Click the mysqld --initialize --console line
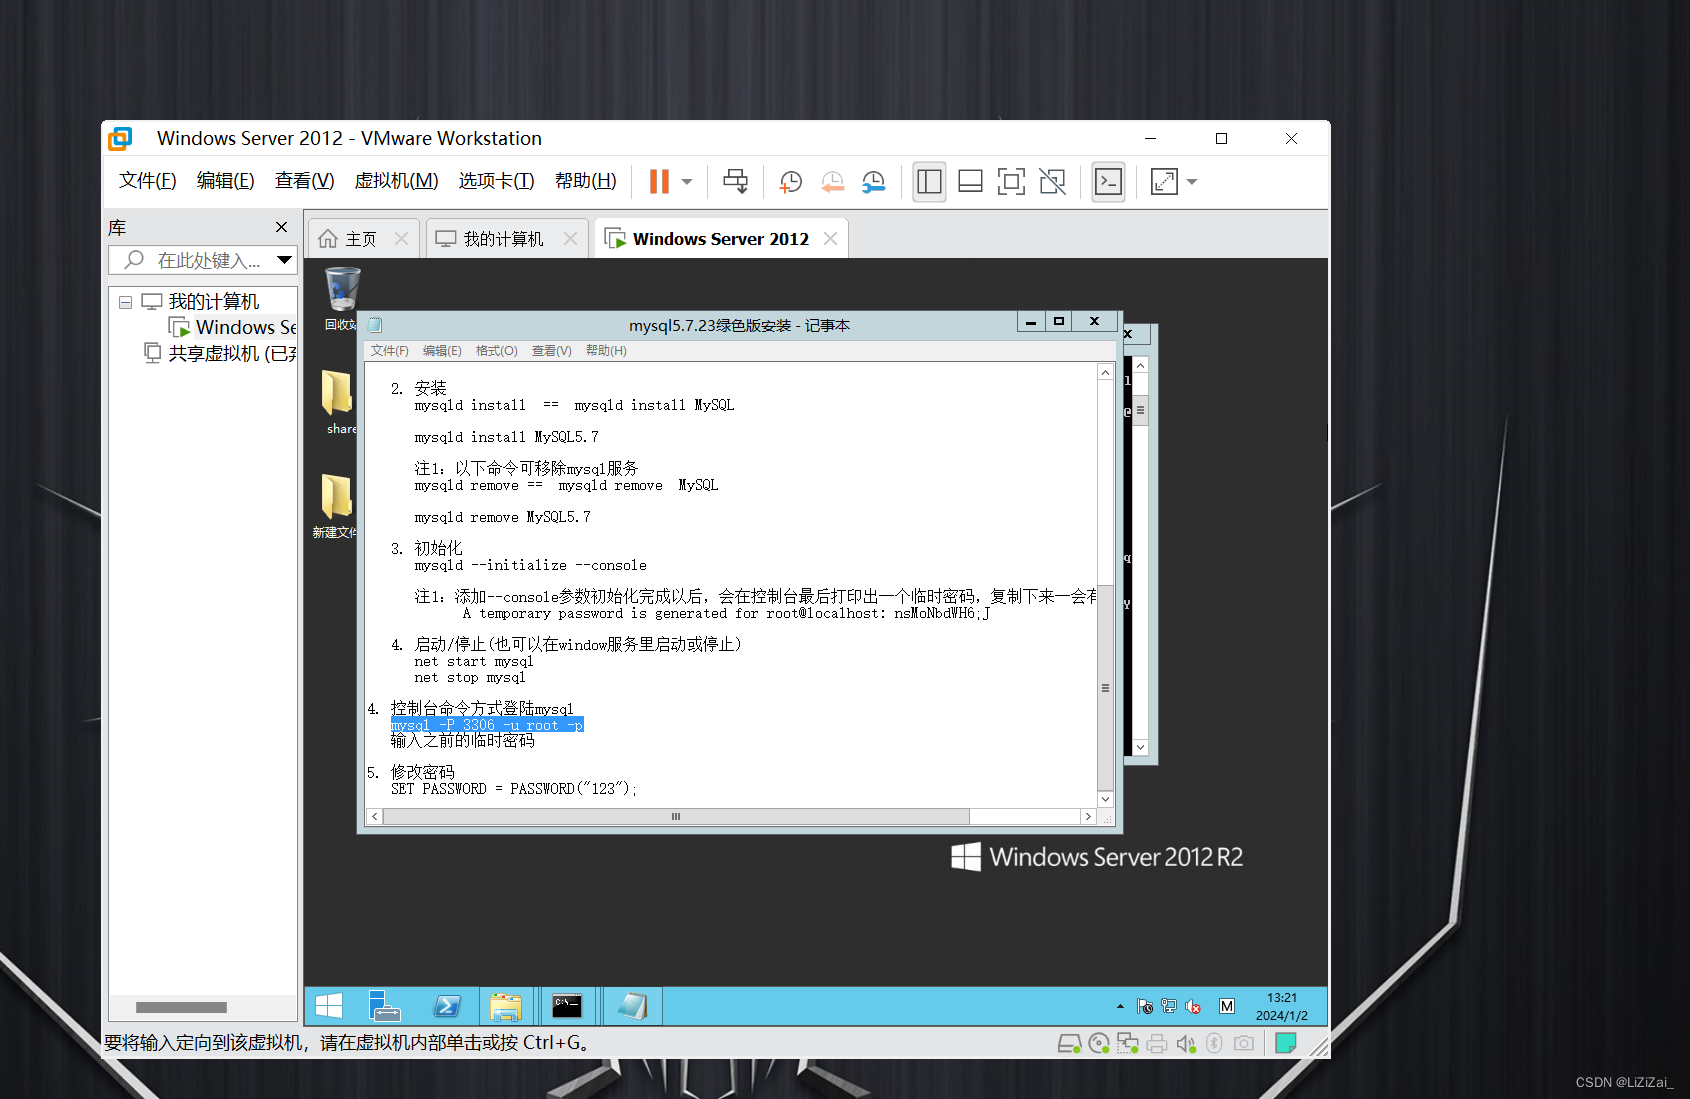This screenshot has width=1690, height=1099. pos(530,565)
